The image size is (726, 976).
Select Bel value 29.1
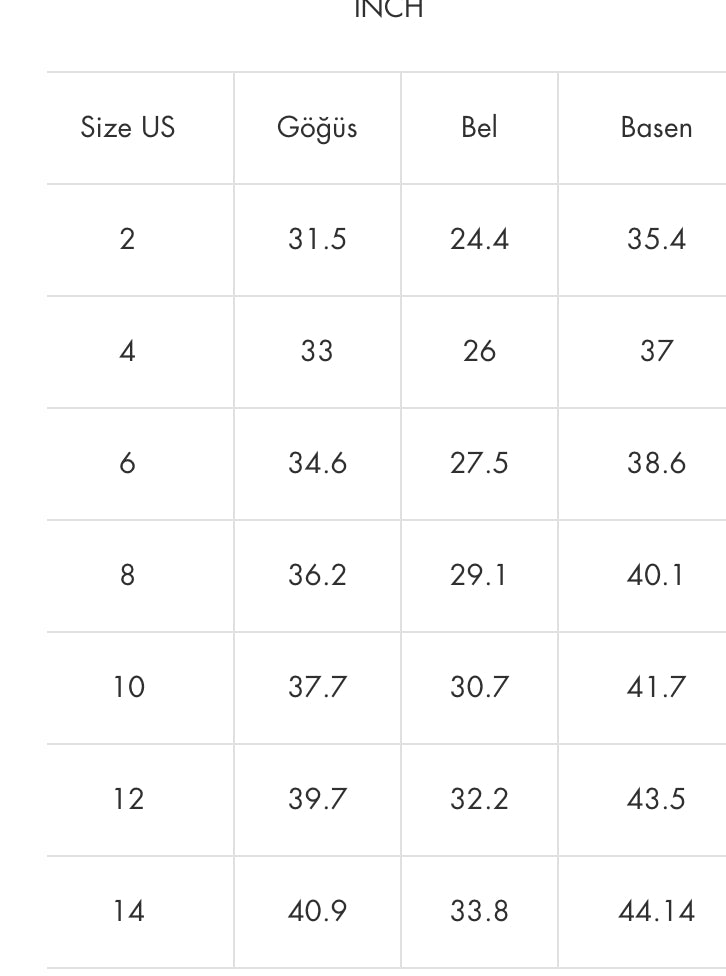479,576
